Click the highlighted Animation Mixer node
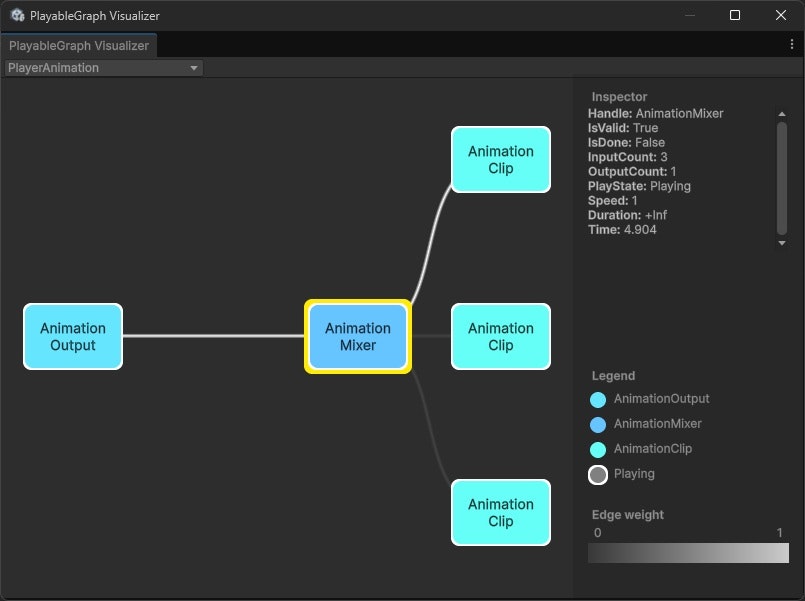Viewport: 805px width, 601px height. pyautogui.click(x=357, y=337)
